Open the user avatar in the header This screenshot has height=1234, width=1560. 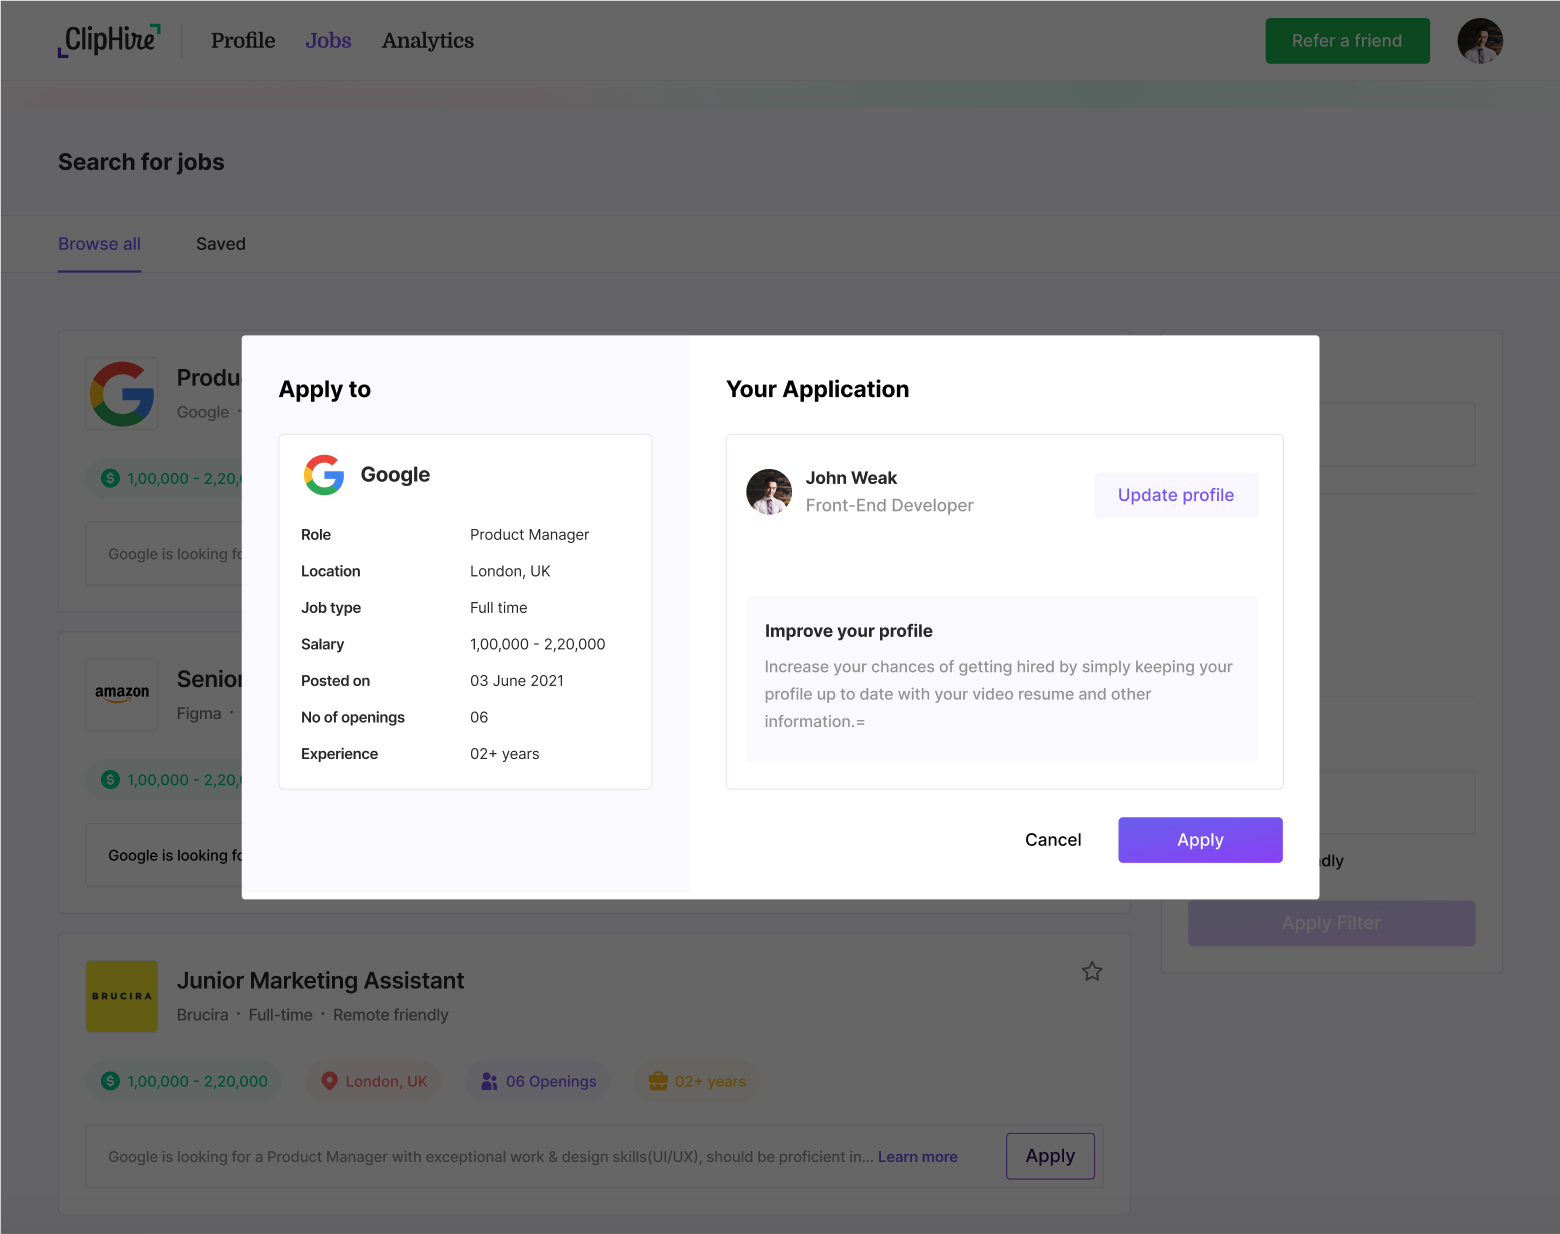[1480, 41]
